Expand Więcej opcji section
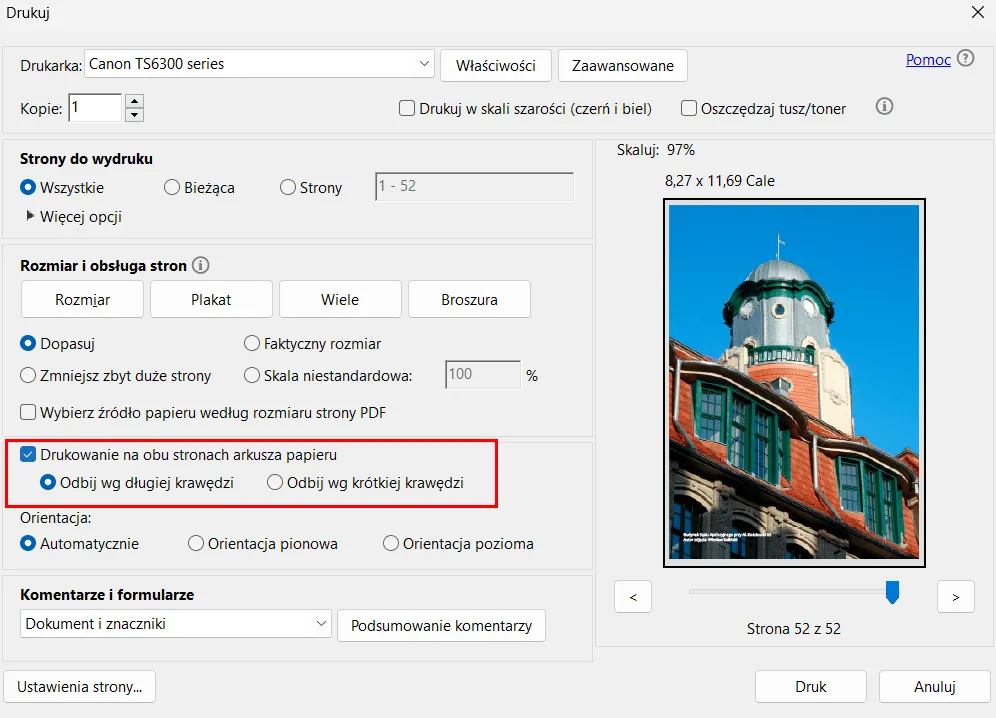This screenshot has height=718, width=996. click(x=31, y=216)
